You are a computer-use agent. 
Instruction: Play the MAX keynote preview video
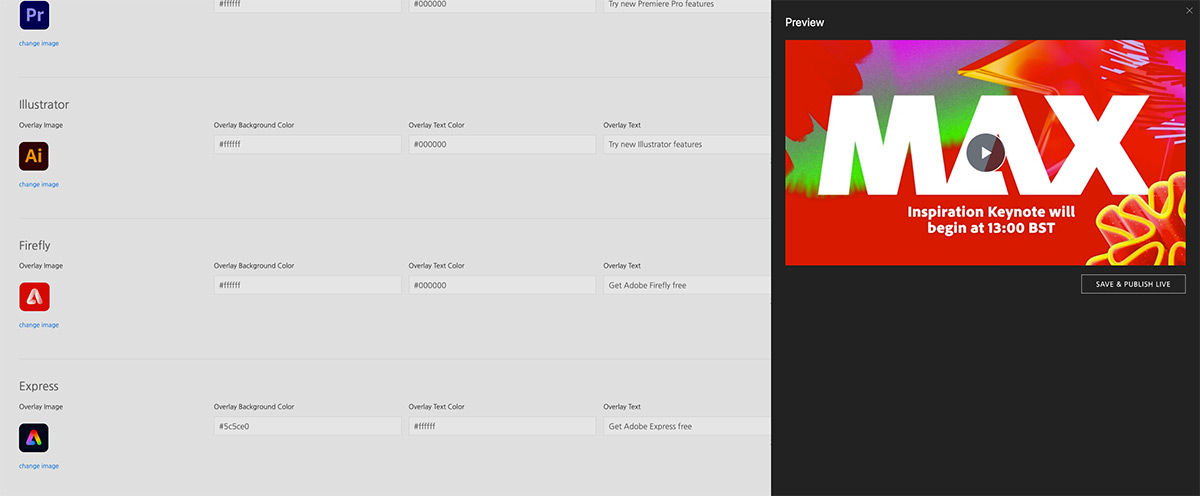coord(985,153)
